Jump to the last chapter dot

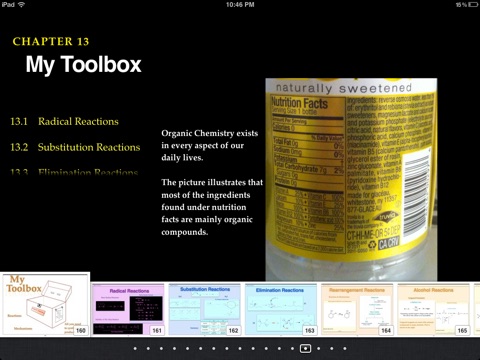(345, 349)
